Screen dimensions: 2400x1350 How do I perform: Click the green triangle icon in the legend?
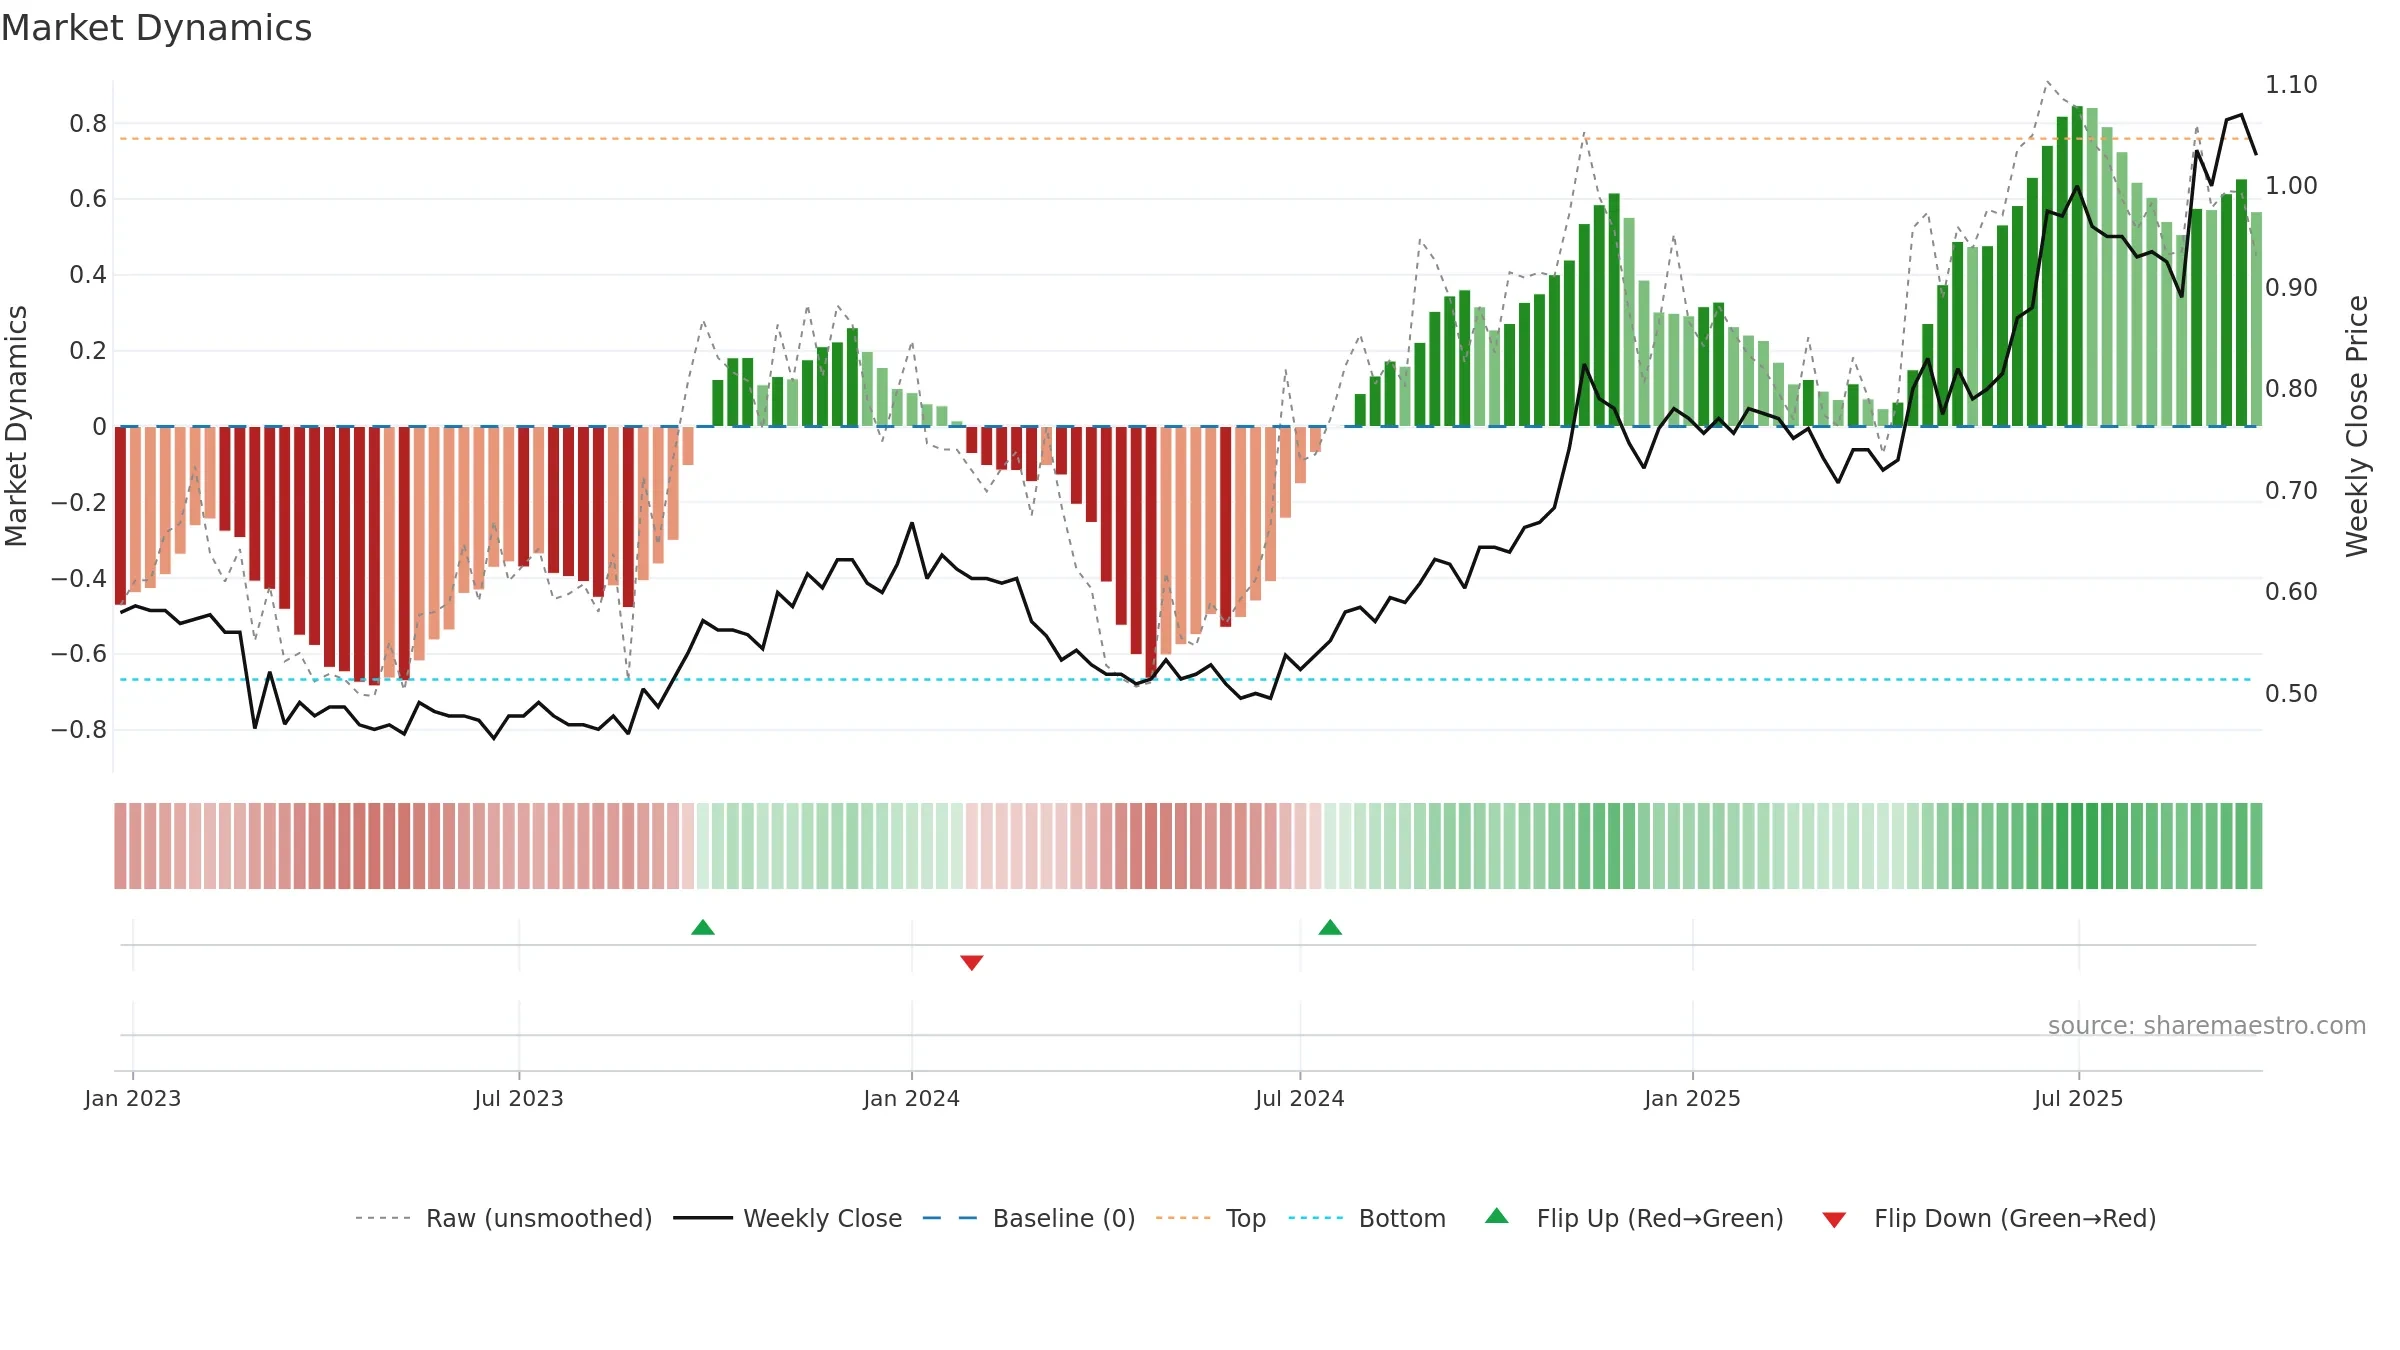[1497, 1216]
